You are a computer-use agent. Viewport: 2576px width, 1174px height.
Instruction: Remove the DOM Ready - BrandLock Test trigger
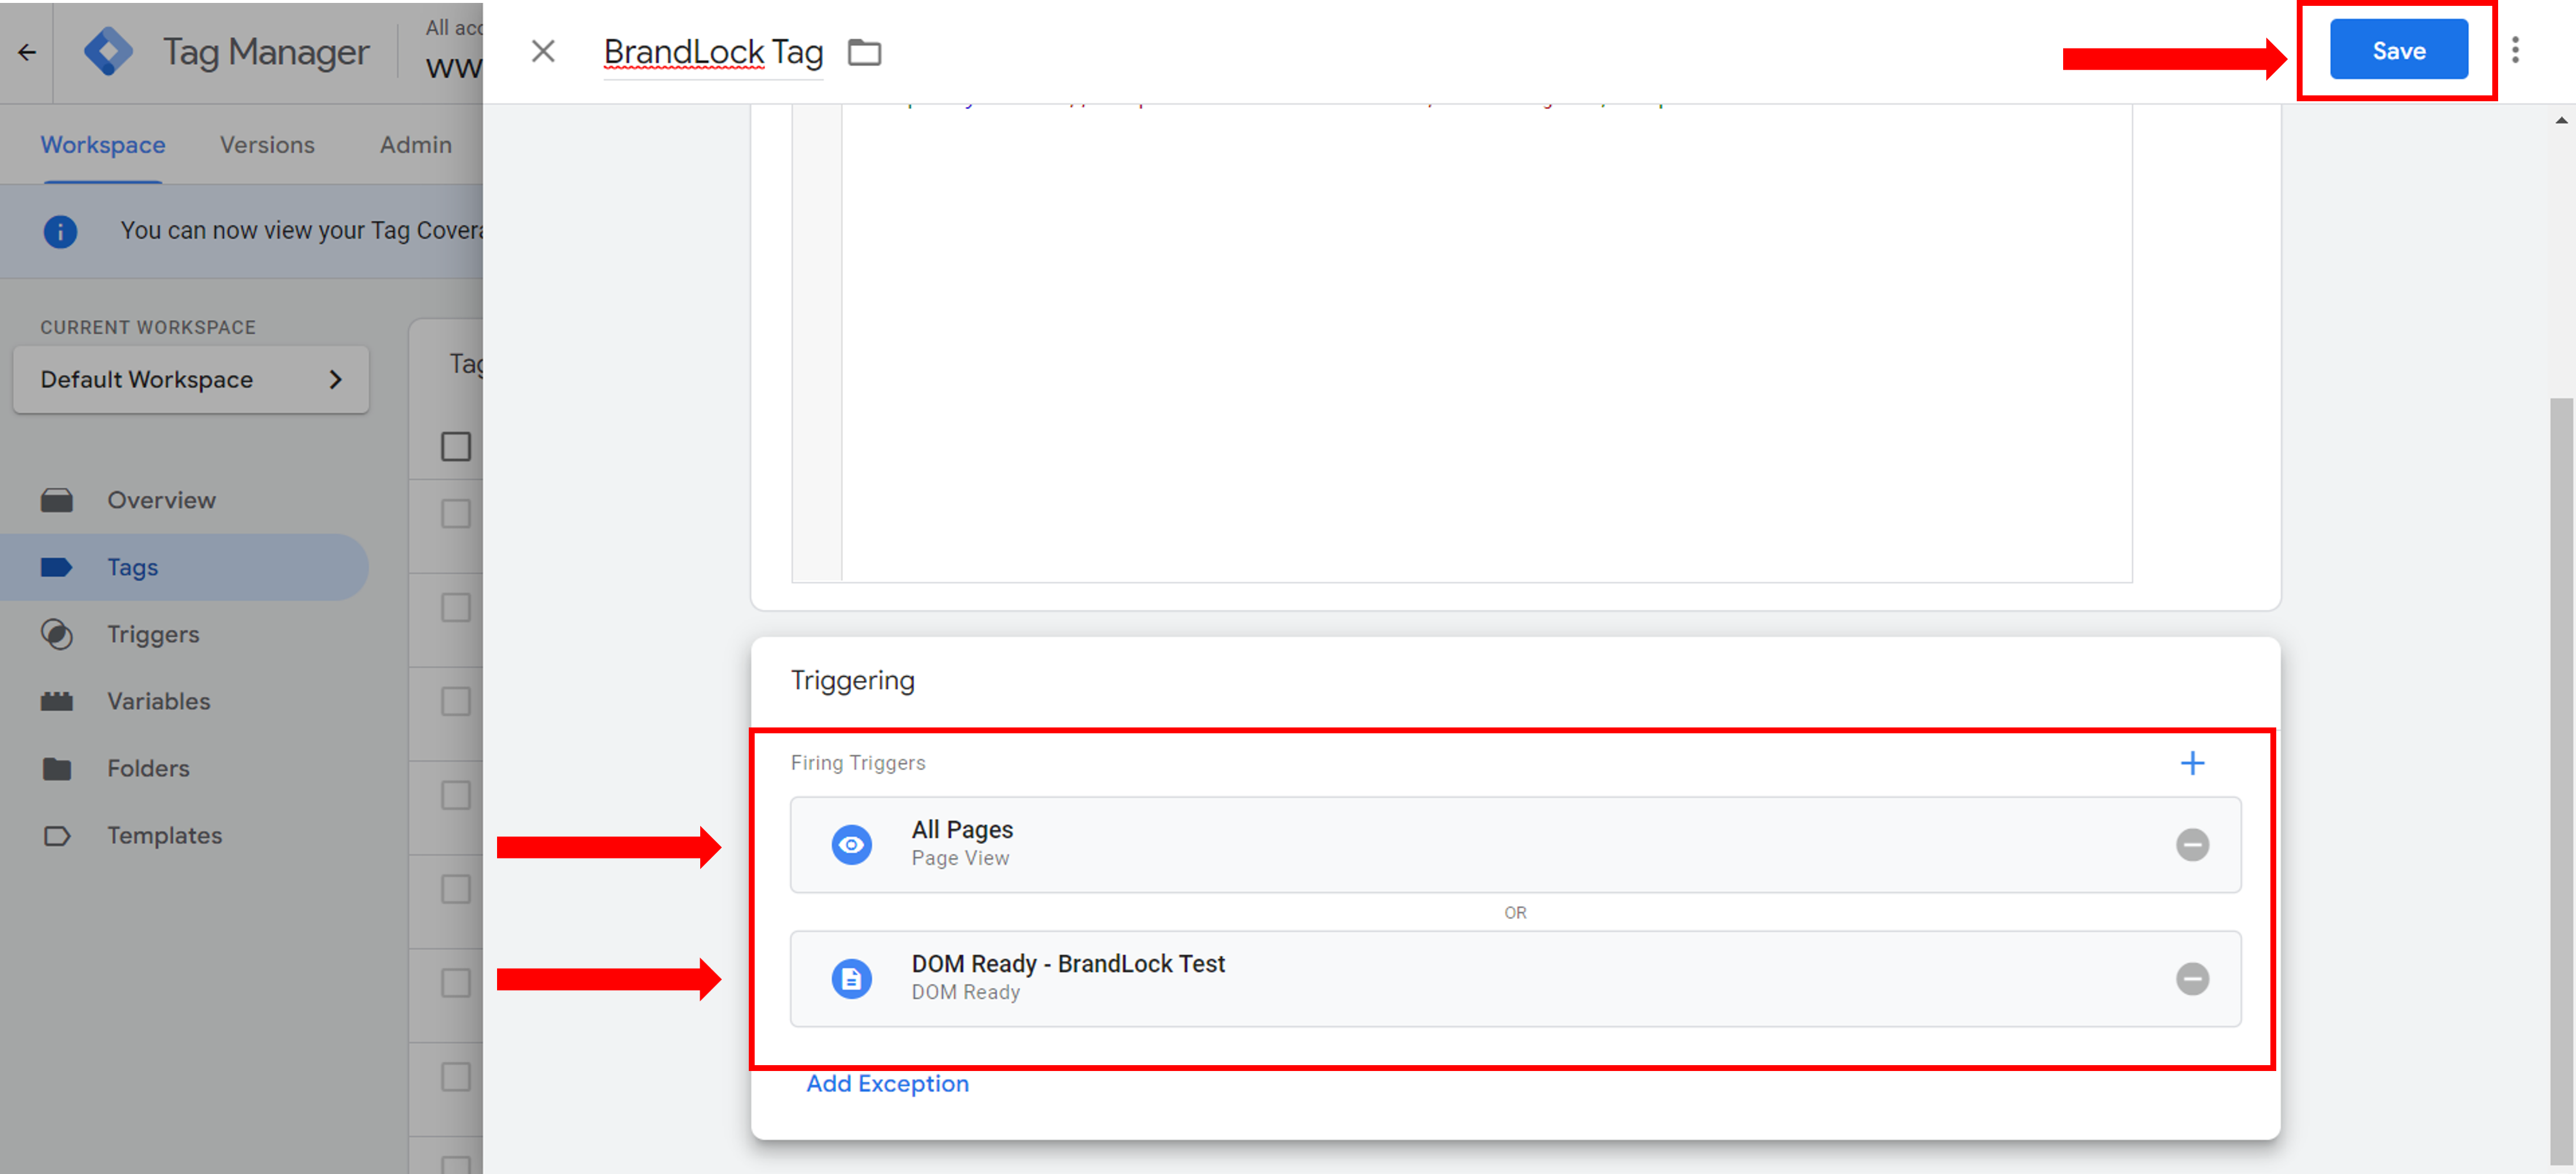2192,979
